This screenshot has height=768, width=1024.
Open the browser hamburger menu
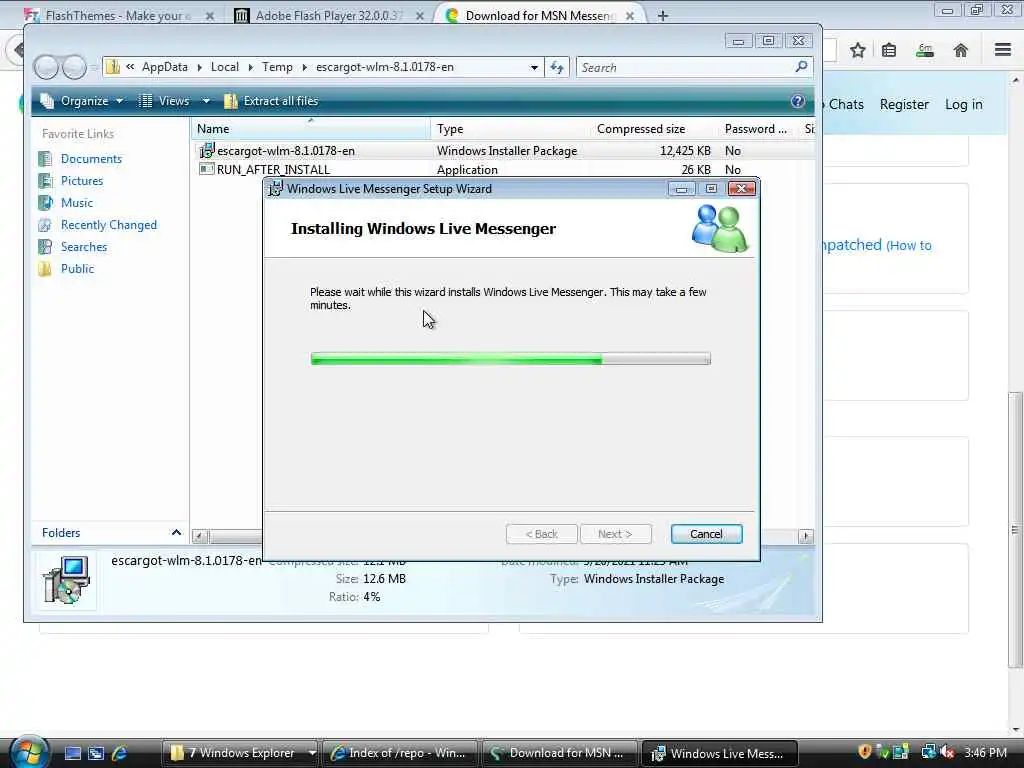(x=1002, y=50)
